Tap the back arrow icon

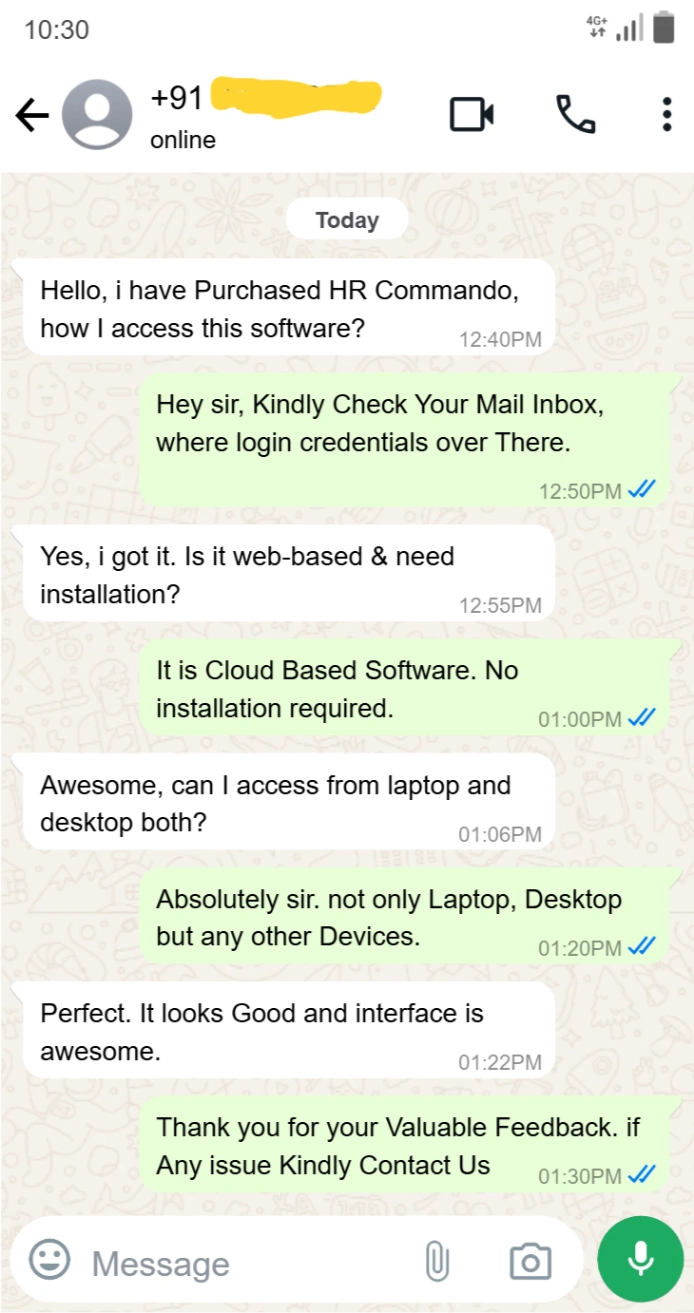click(x=32, y=116)
